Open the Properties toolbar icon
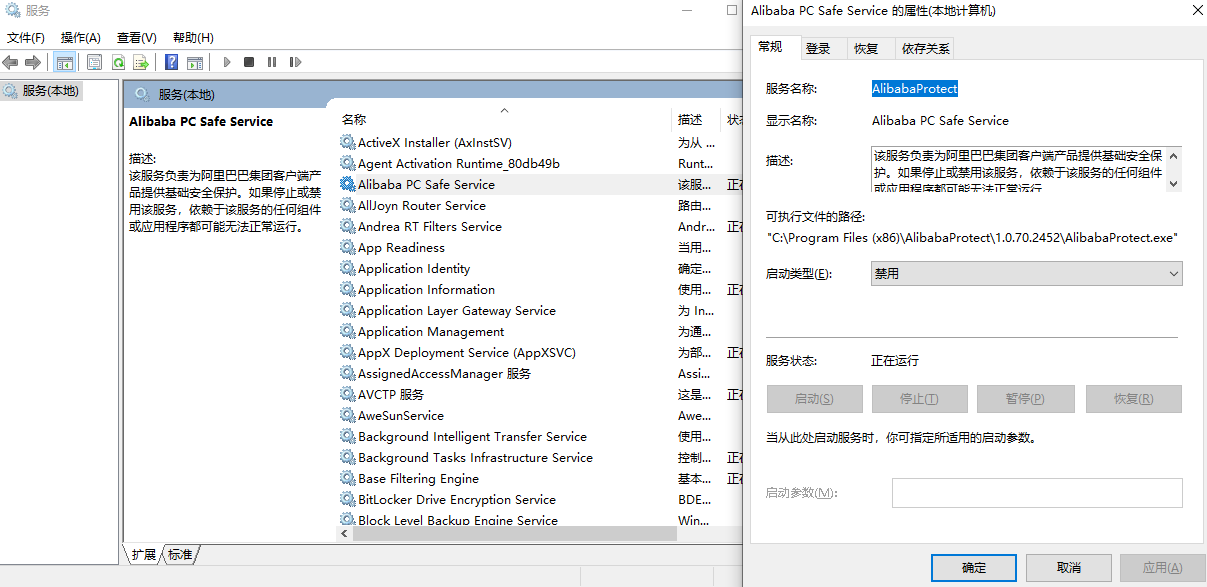This screenshot has width=1207, height=587. click(94, 62)
